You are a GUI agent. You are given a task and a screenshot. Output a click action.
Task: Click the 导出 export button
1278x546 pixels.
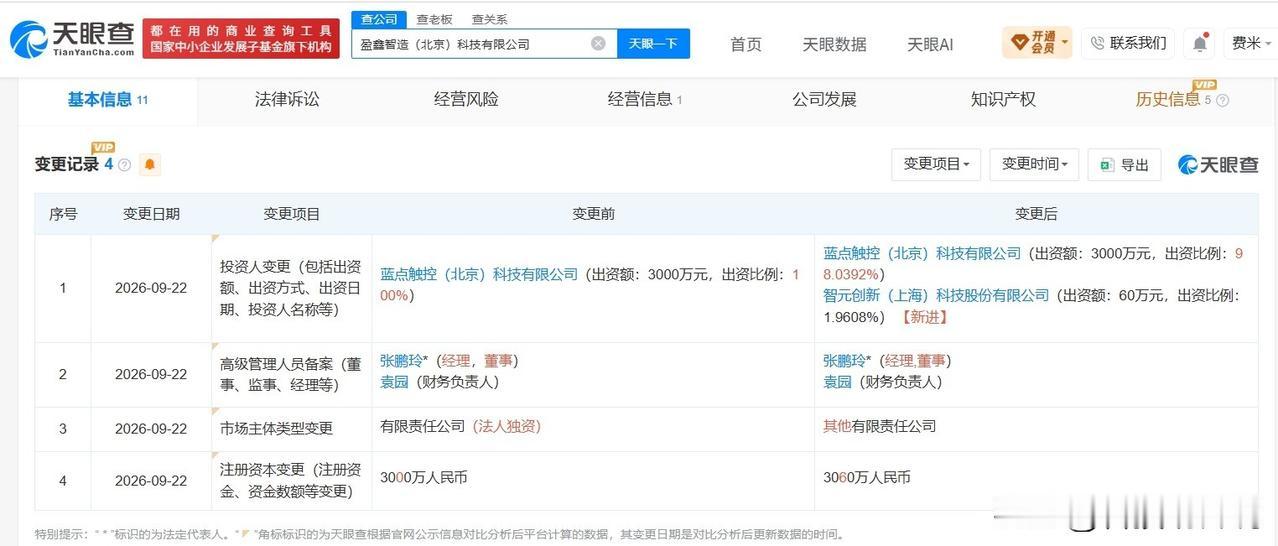(1125, 164)
